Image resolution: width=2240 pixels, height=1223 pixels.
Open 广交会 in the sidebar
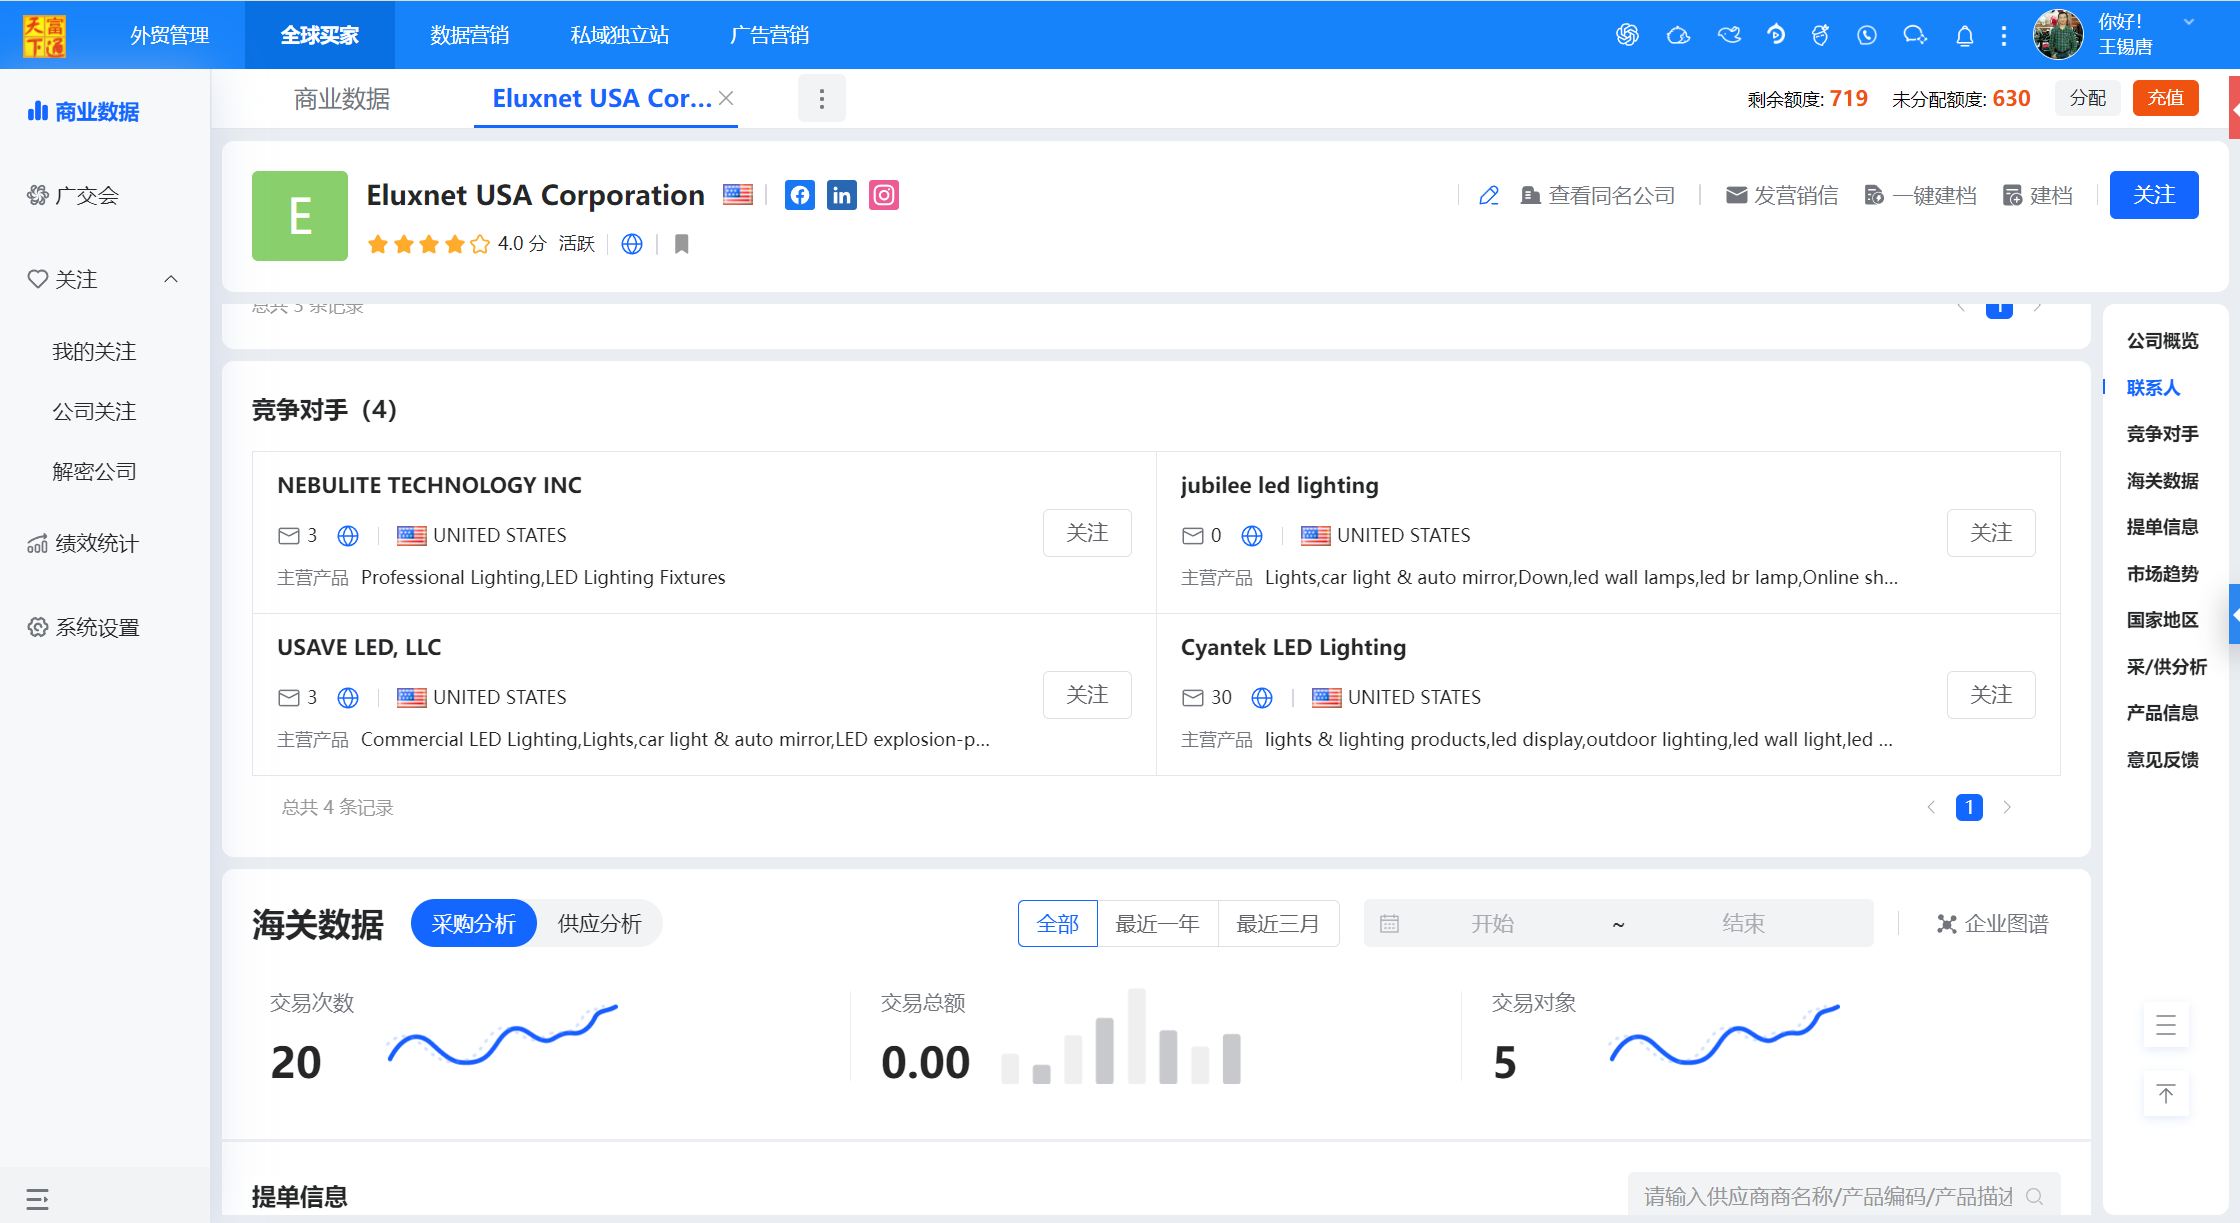[x=87, y=196]
